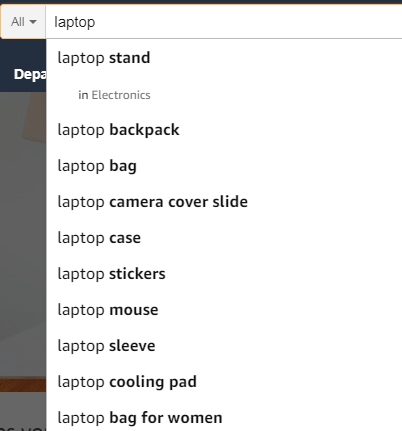The width and height of the screenshot is (402, 431).
Task: Pick the "laptop bag" suggestion
Action: point(224,166)
